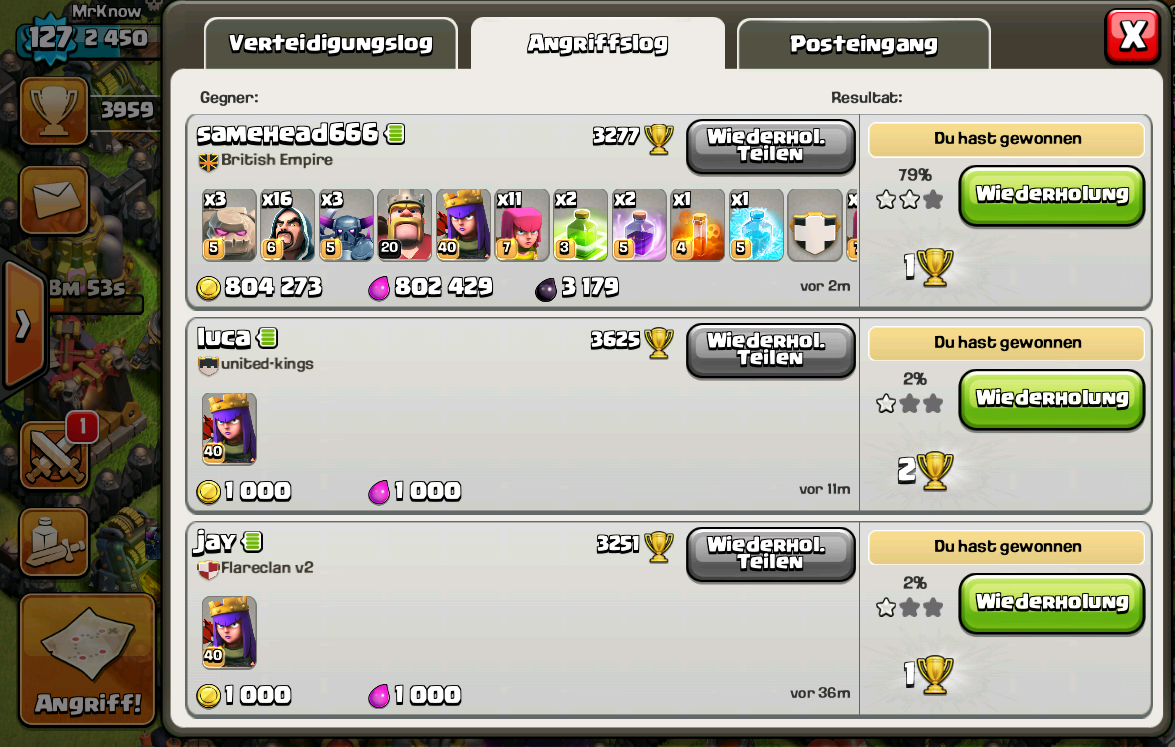The width and height of the screenshot is (1175, 747).
Task: Switch to Posteingang tab
Action: [863, 43]
